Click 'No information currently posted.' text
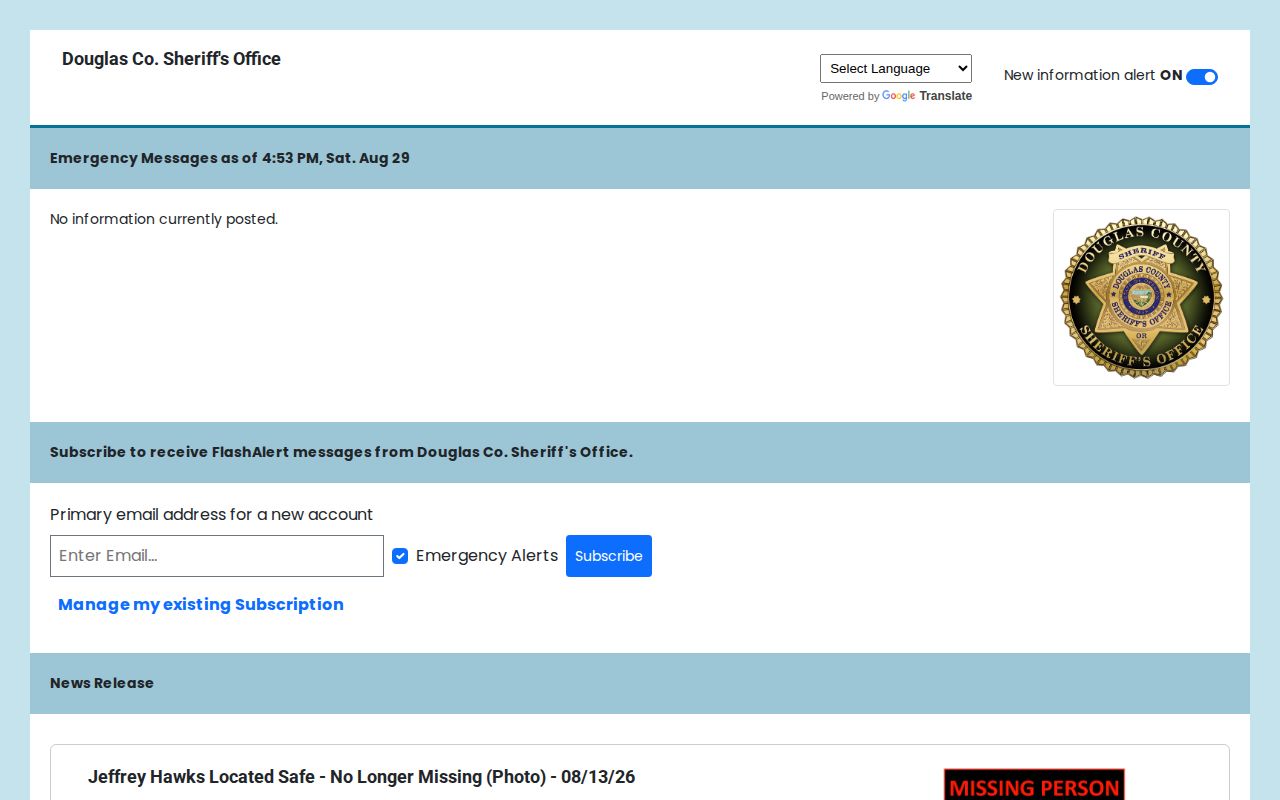 point(164,219)
